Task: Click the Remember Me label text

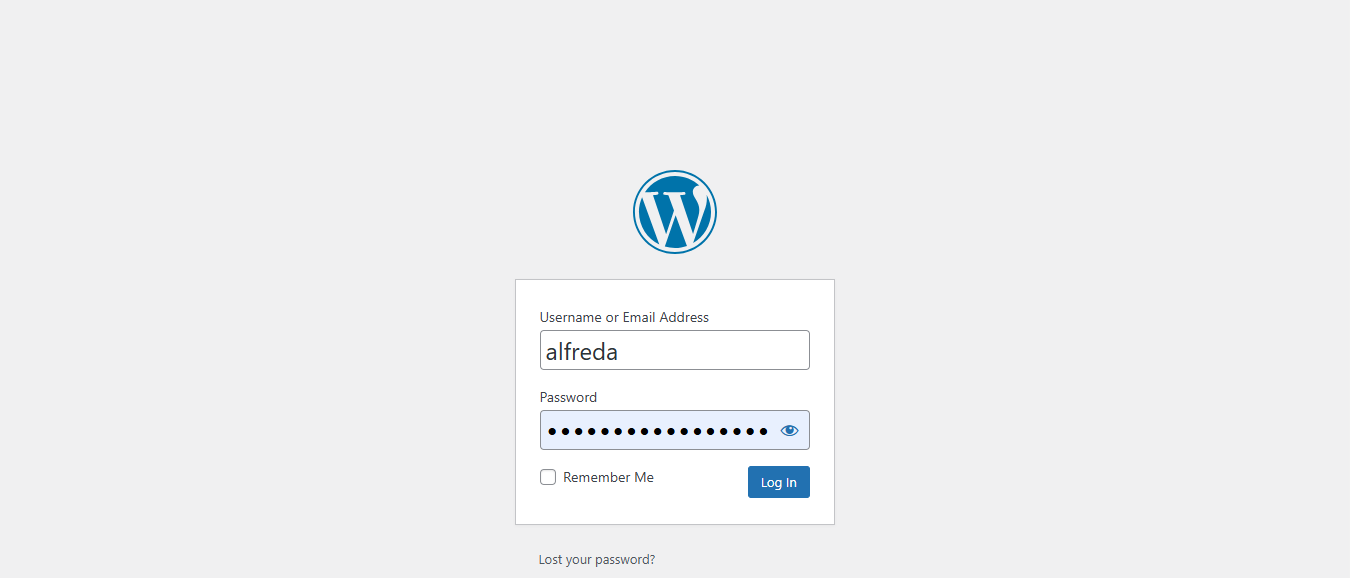Action: [608, 477]
